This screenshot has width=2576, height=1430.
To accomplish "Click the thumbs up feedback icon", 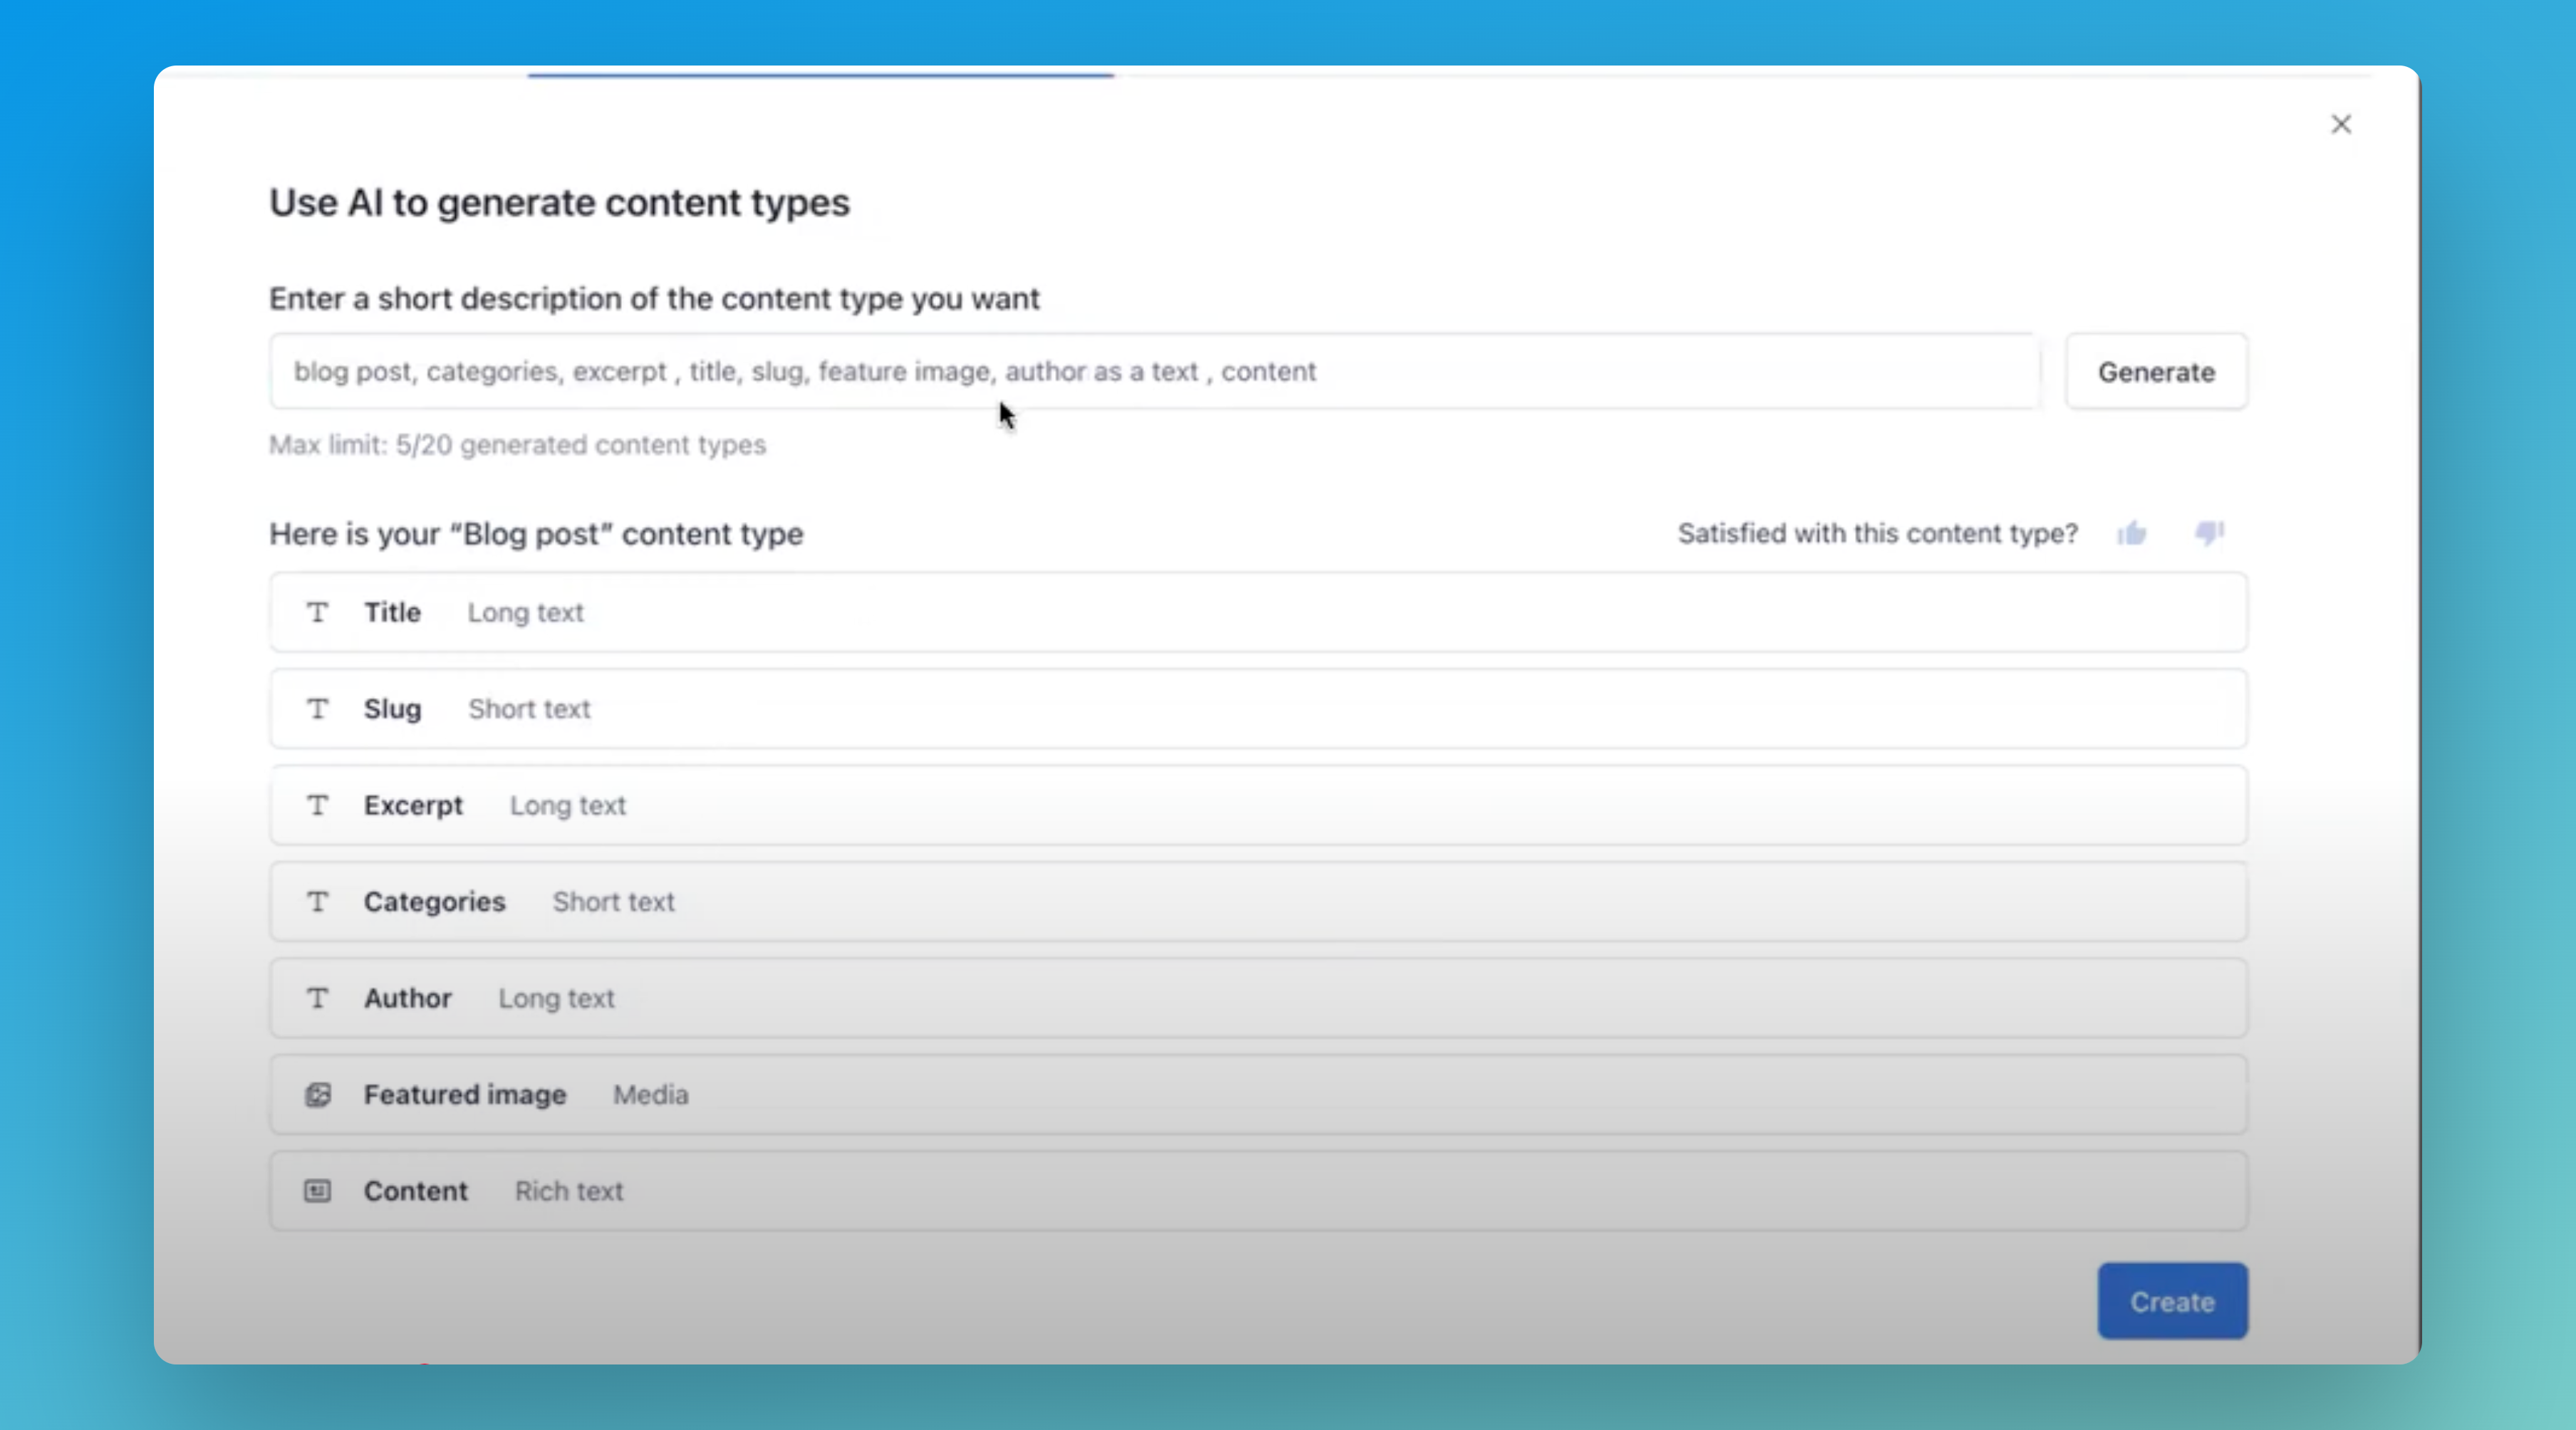I will (2131, 533).
